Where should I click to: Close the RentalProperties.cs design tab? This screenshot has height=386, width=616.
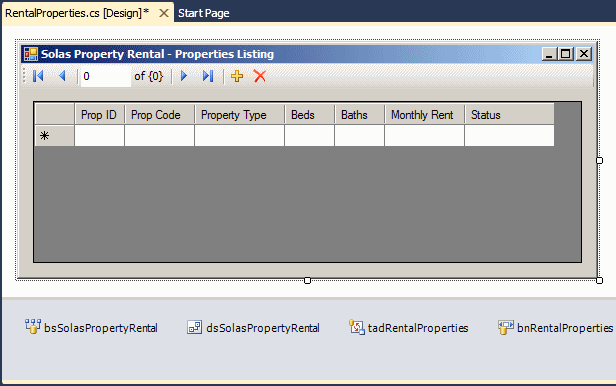click(164, 13)
